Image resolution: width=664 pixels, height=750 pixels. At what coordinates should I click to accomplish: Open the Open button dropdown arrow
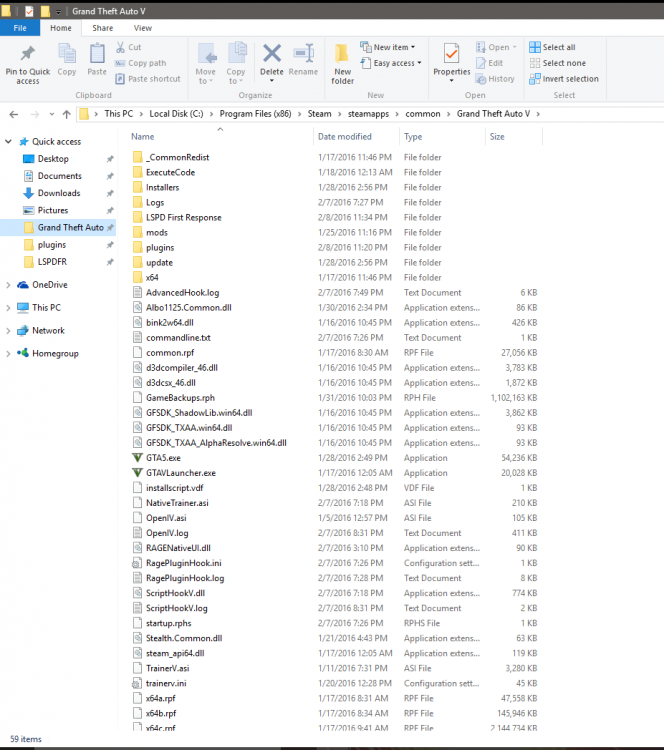pyautogui.click(x=515, y=47)
